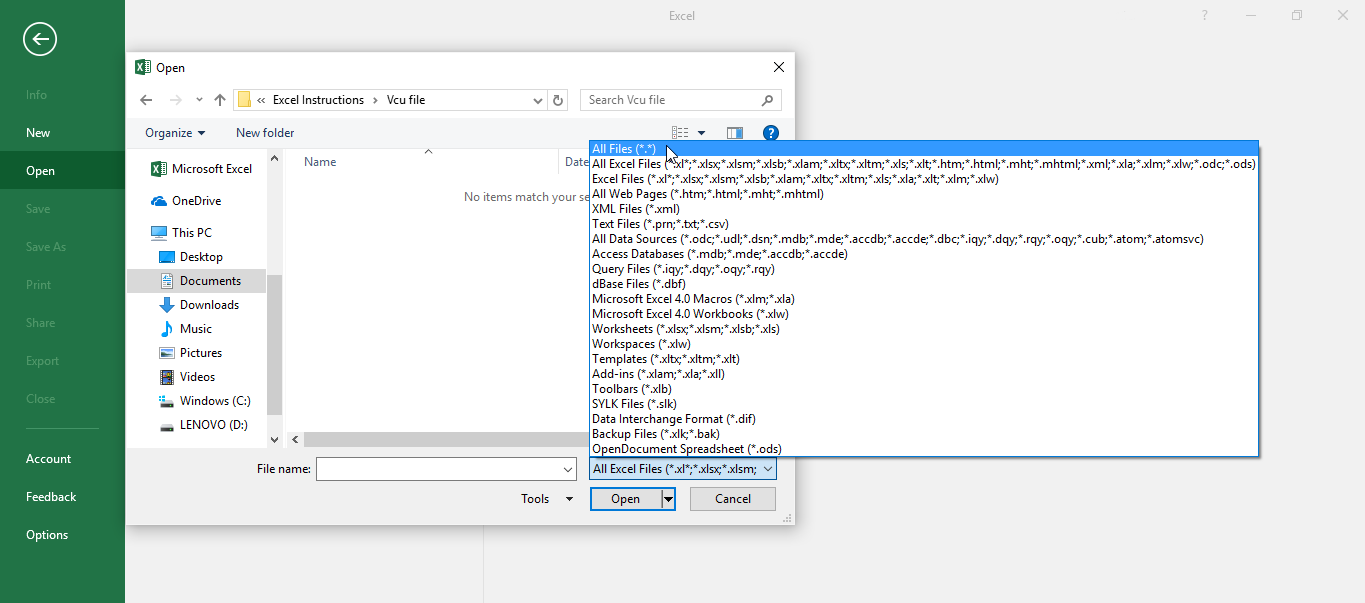This screenshot has width=1365, height=603.
Task: Select All Data Sources filter option
Action: (x=923, y=239)
